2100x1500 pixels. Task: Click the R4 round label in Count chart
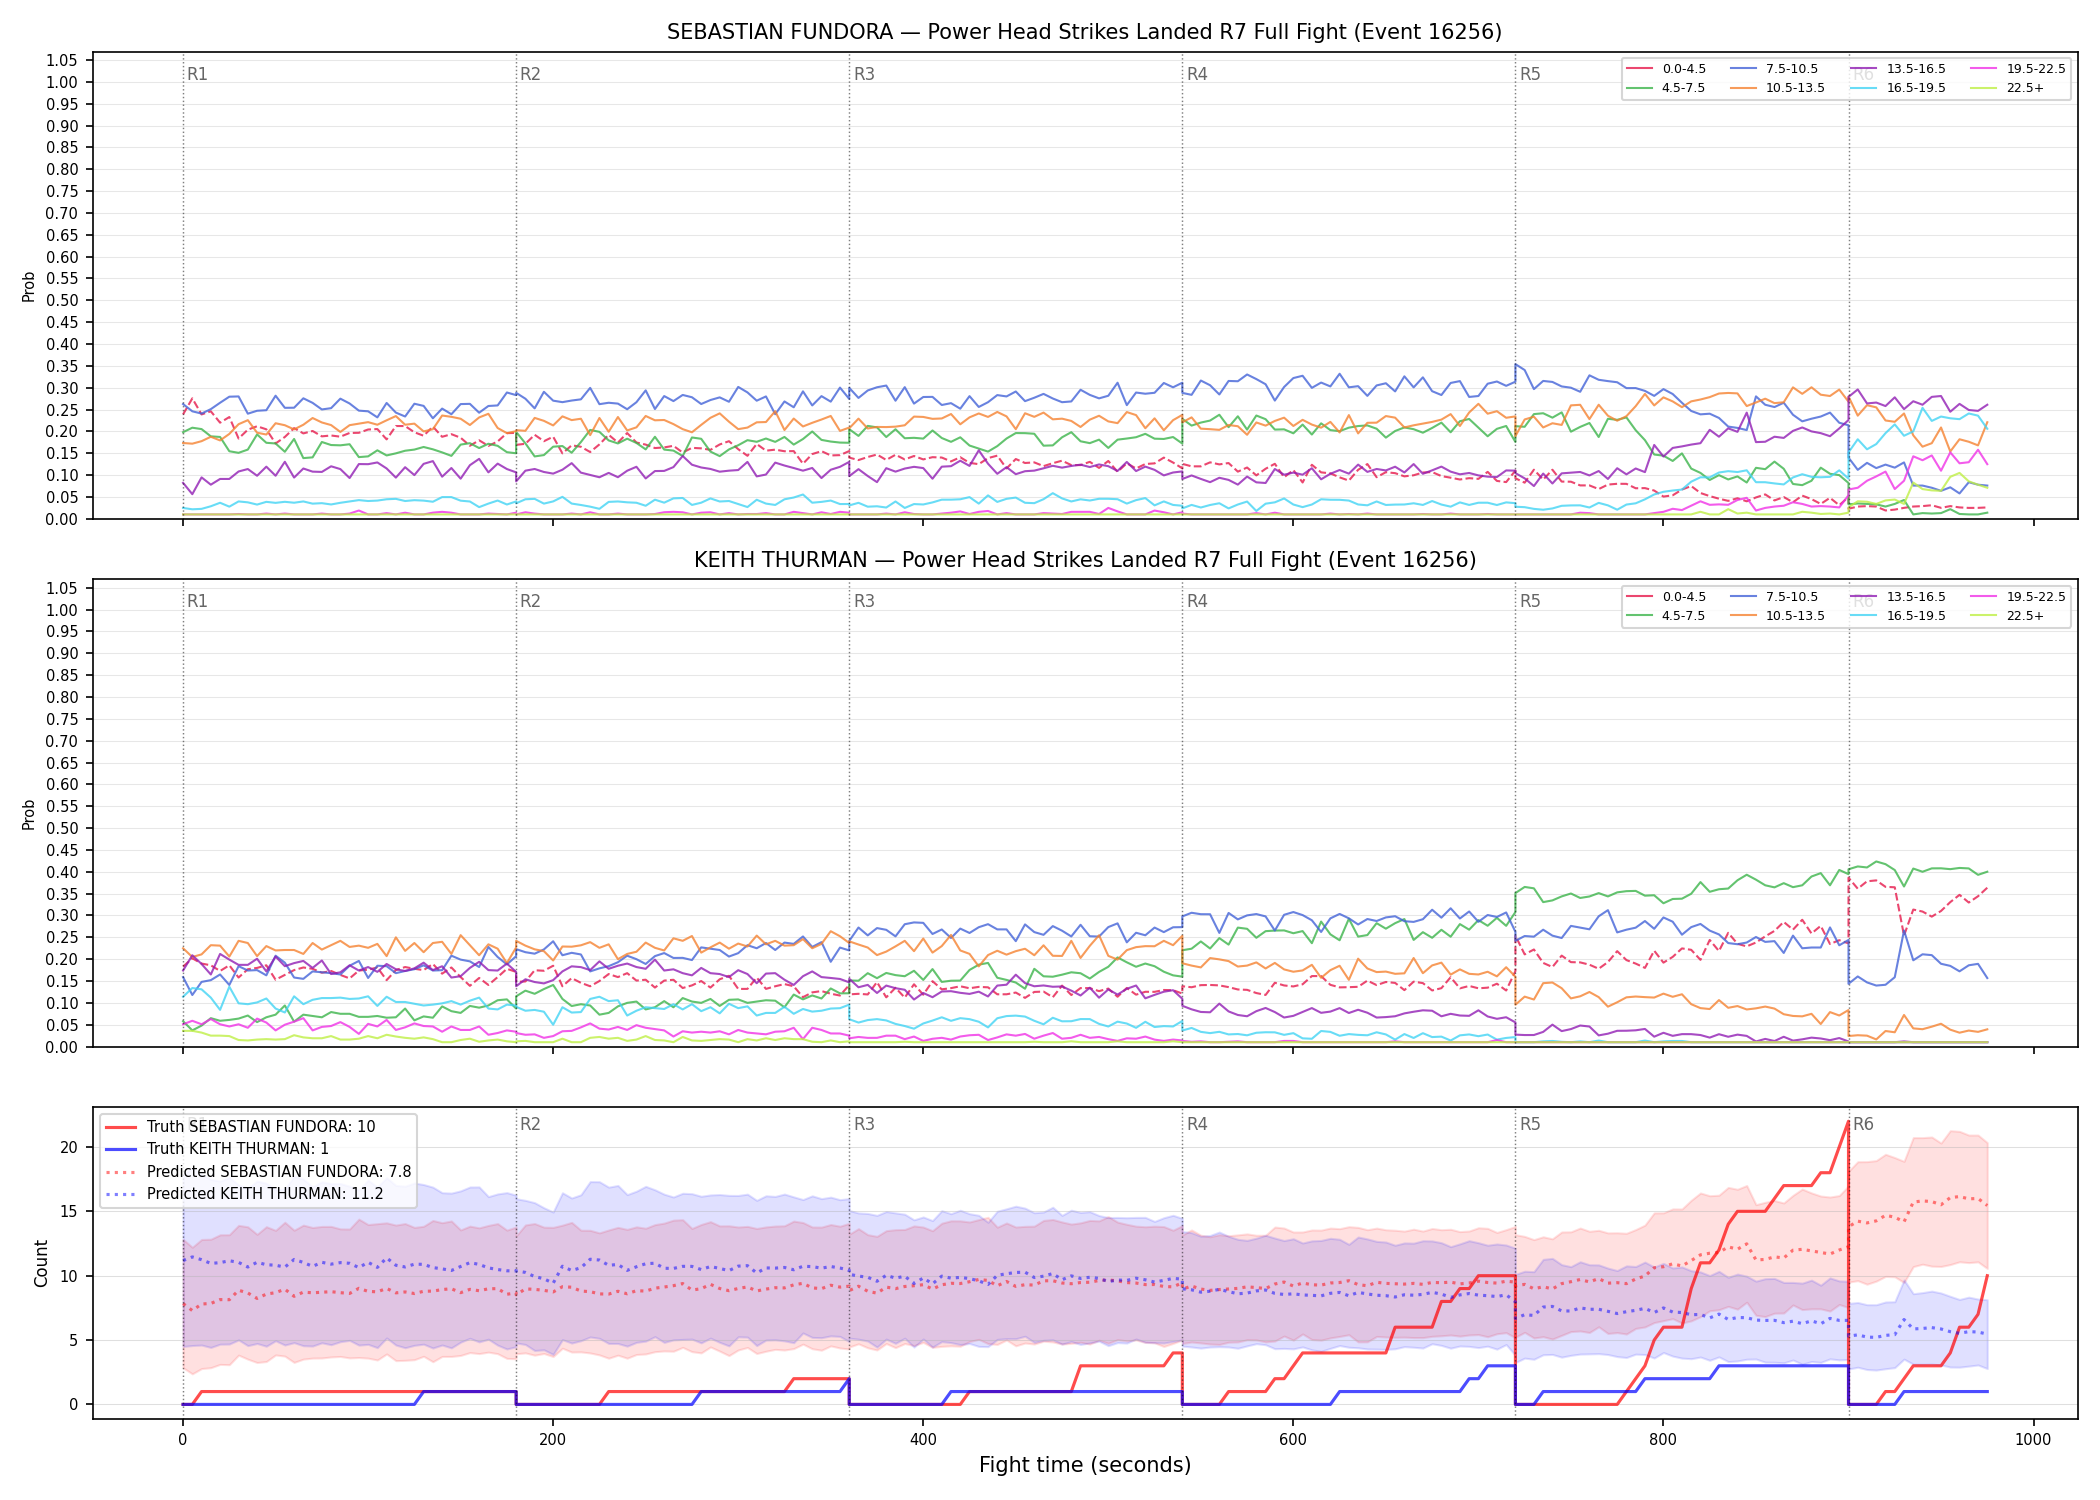click(x=1197, y=1124)
